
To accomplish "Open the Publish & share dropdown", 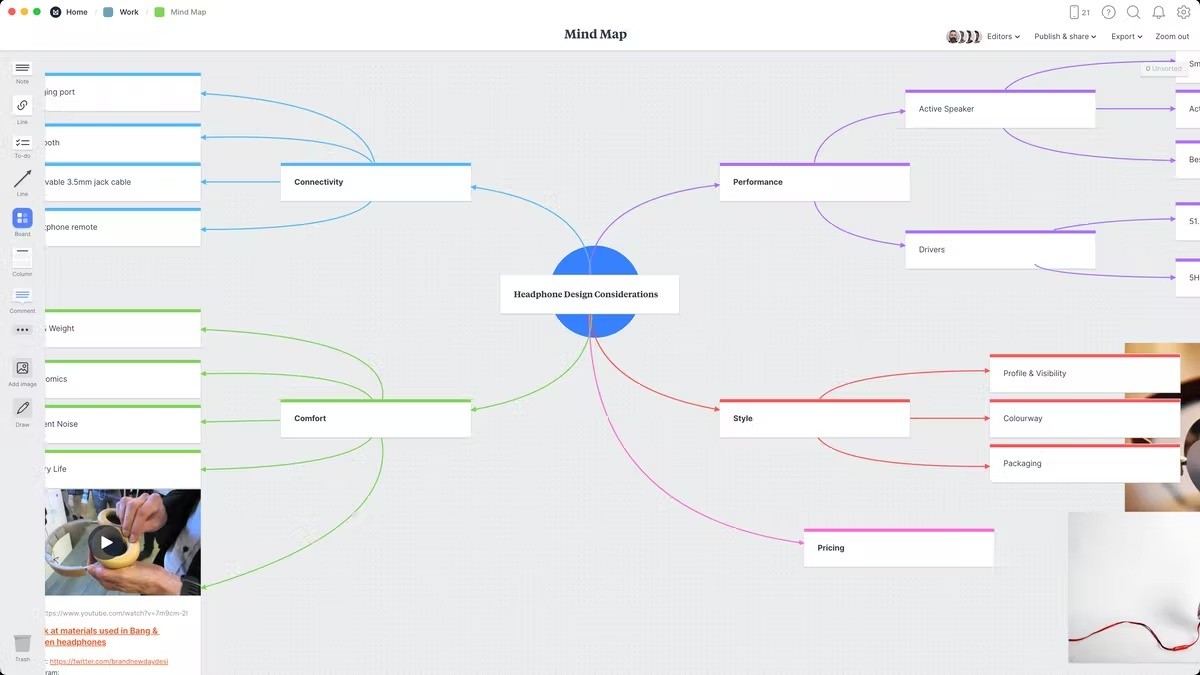I will click(x=1065, y=36).
